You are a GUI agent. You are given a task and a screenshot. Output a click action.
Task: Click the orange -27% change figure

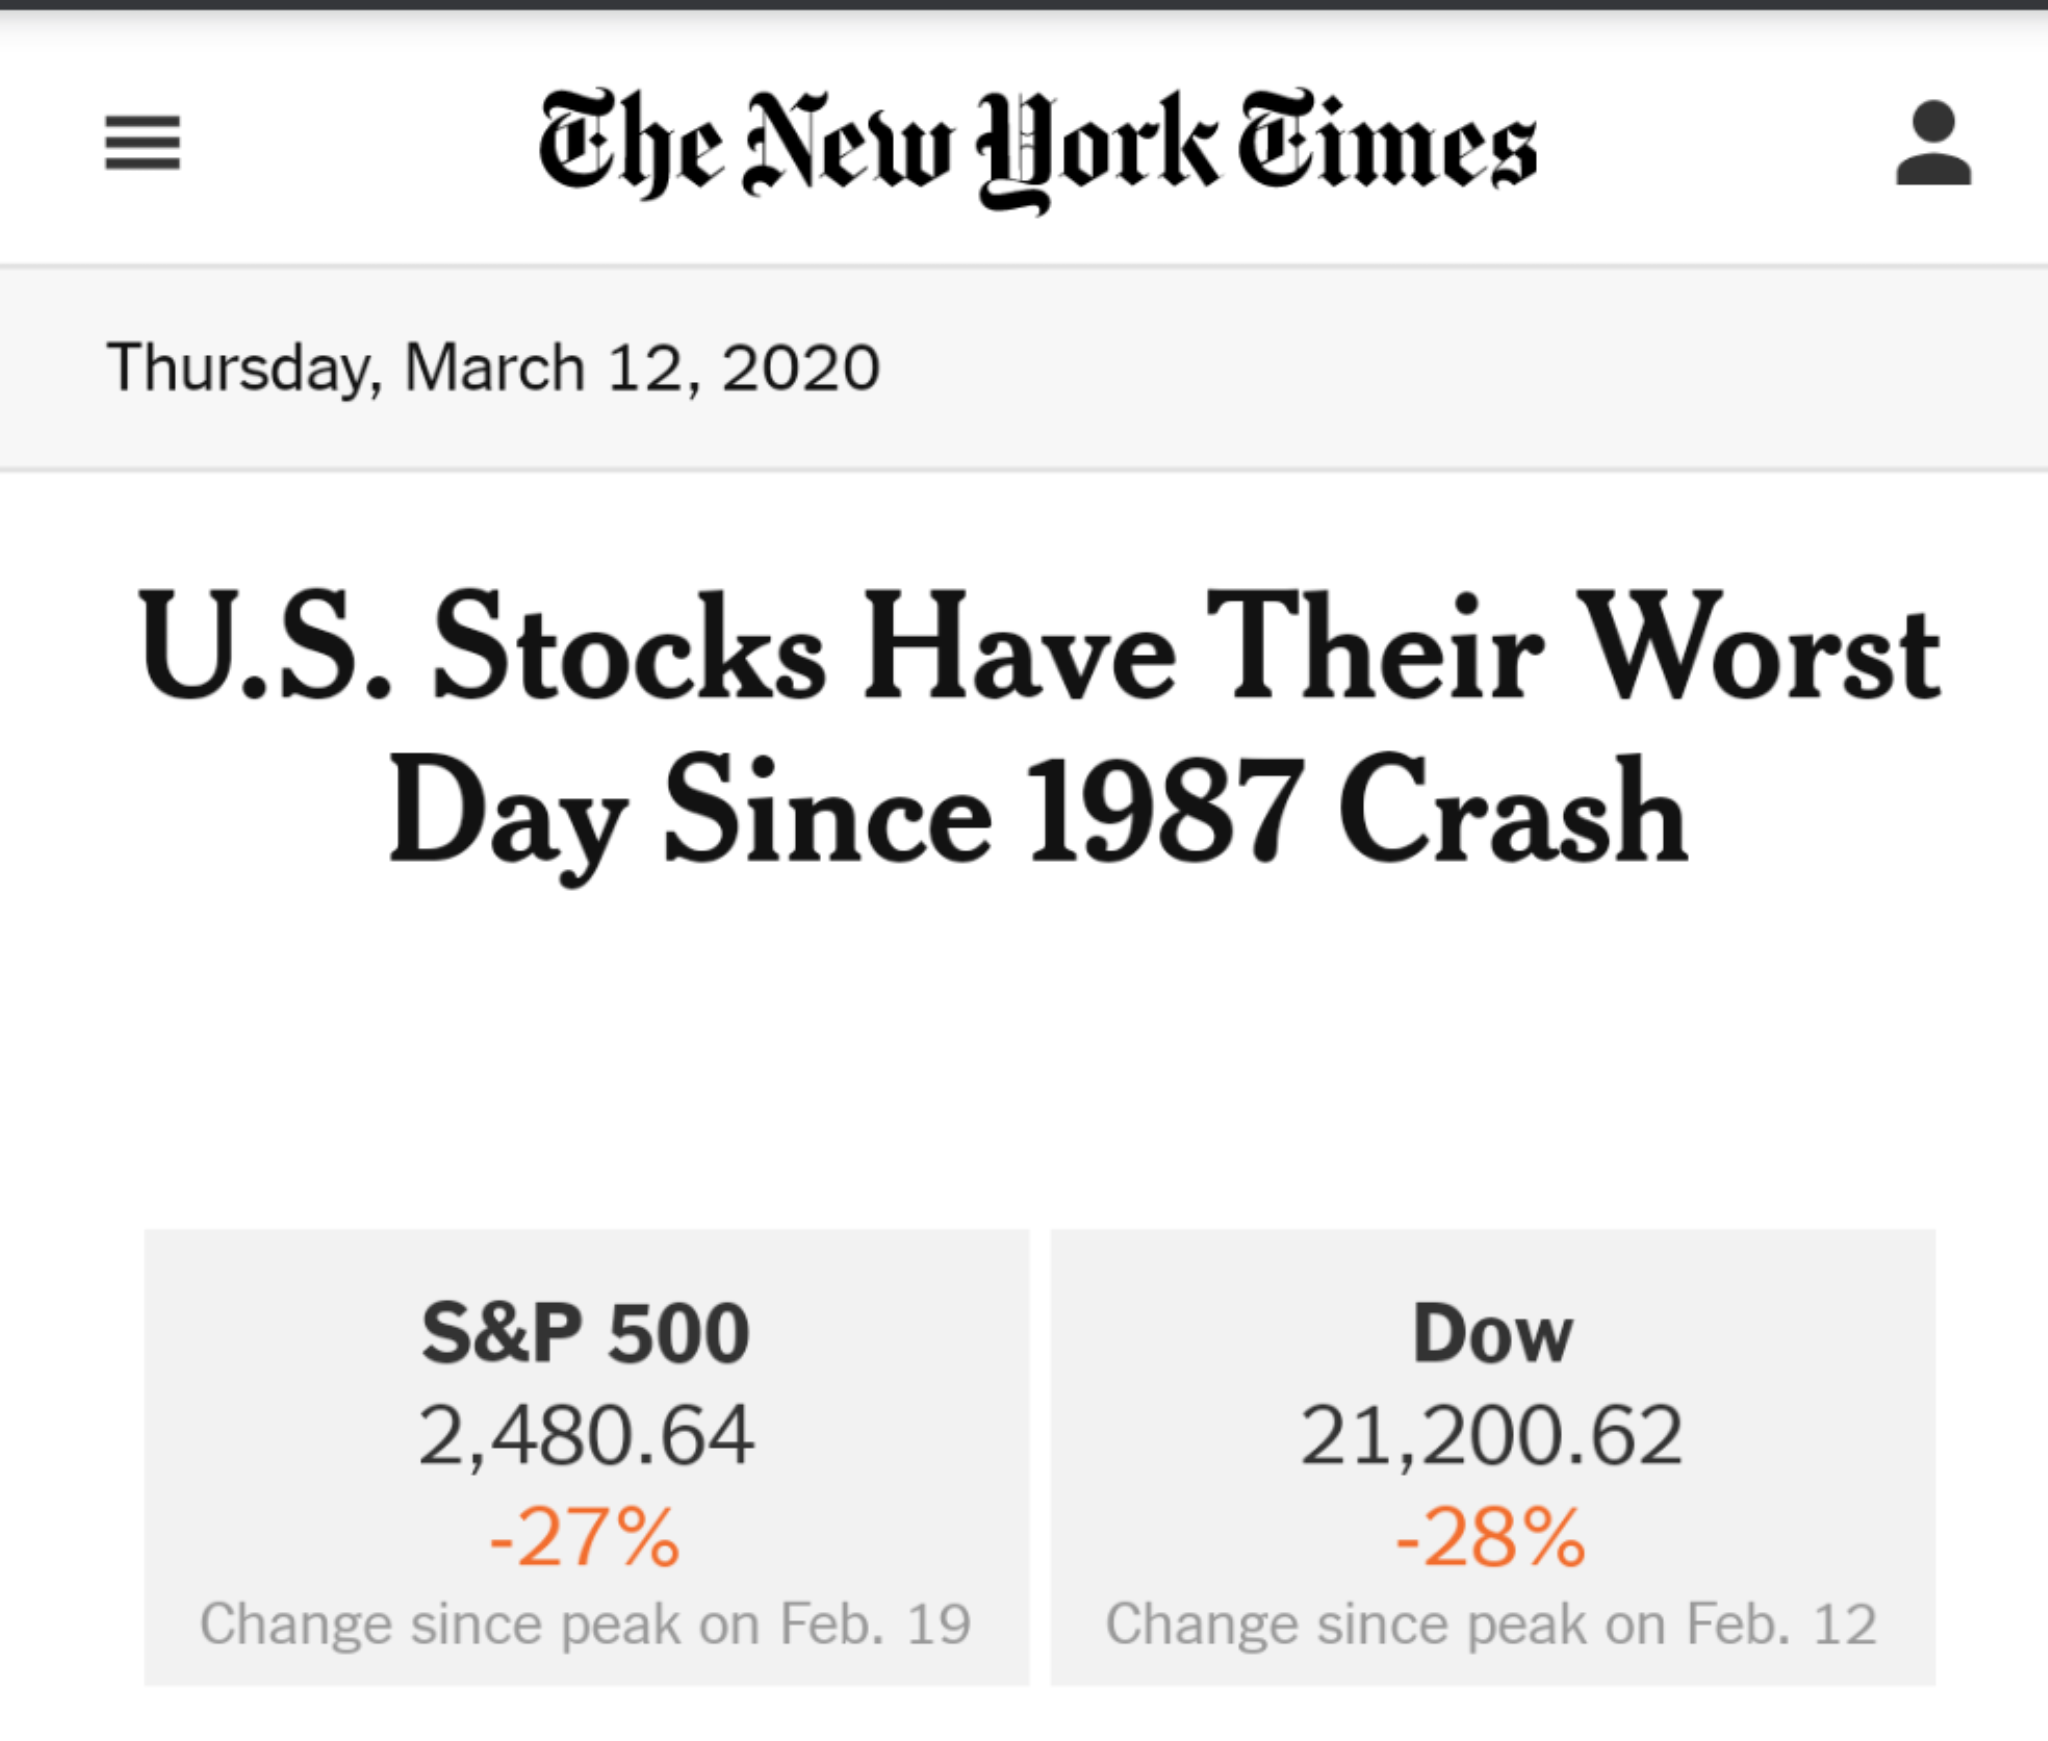click(x=585, y=1537)
